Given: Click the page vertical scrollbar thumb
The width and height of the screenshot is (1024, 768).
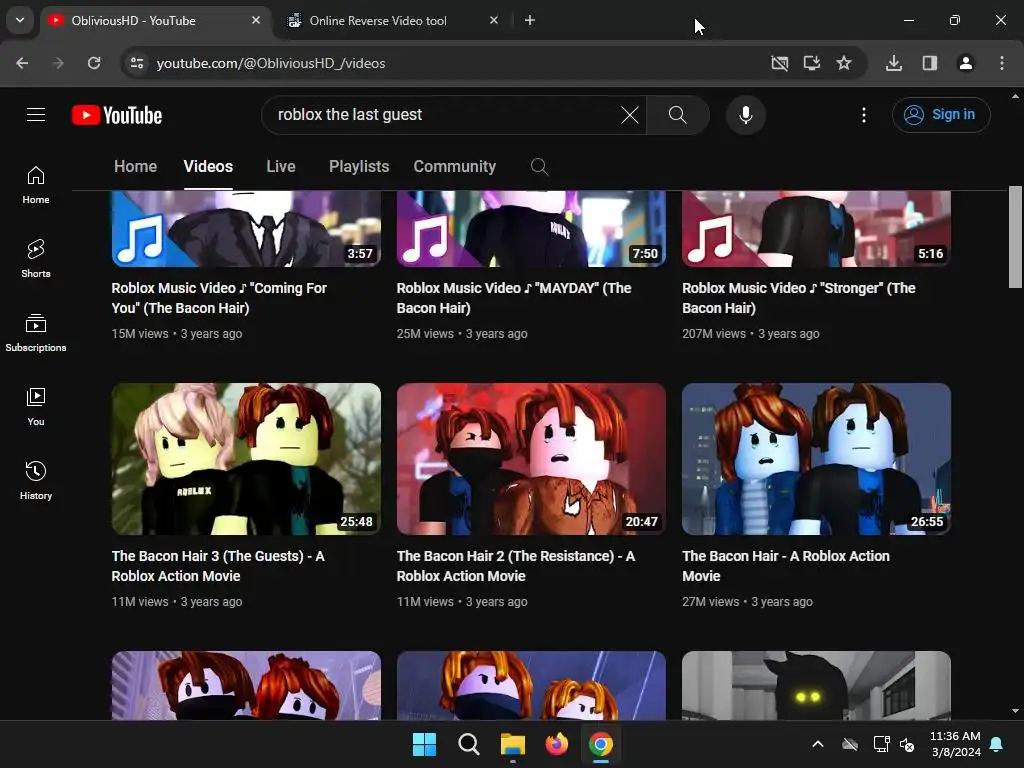Looking at the screenshot, I should (1015, 236).
